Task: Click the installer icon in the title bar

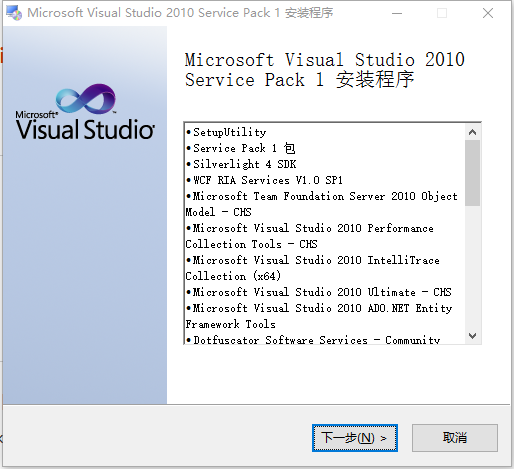Action: click(x=14, y=13)
